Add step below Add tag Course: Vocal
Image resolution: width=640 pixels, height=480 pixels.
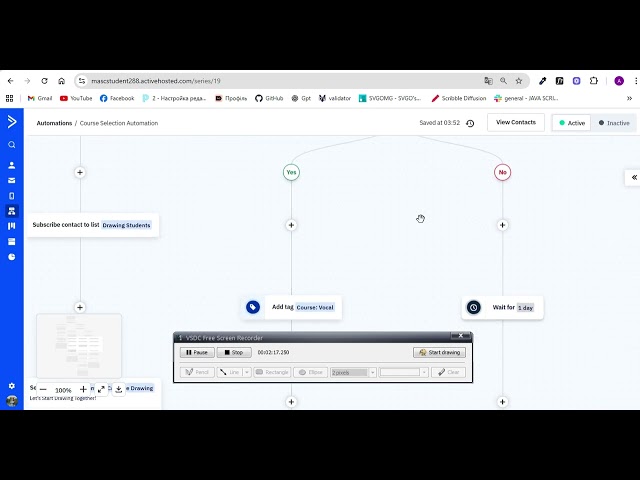coord(291,402)
